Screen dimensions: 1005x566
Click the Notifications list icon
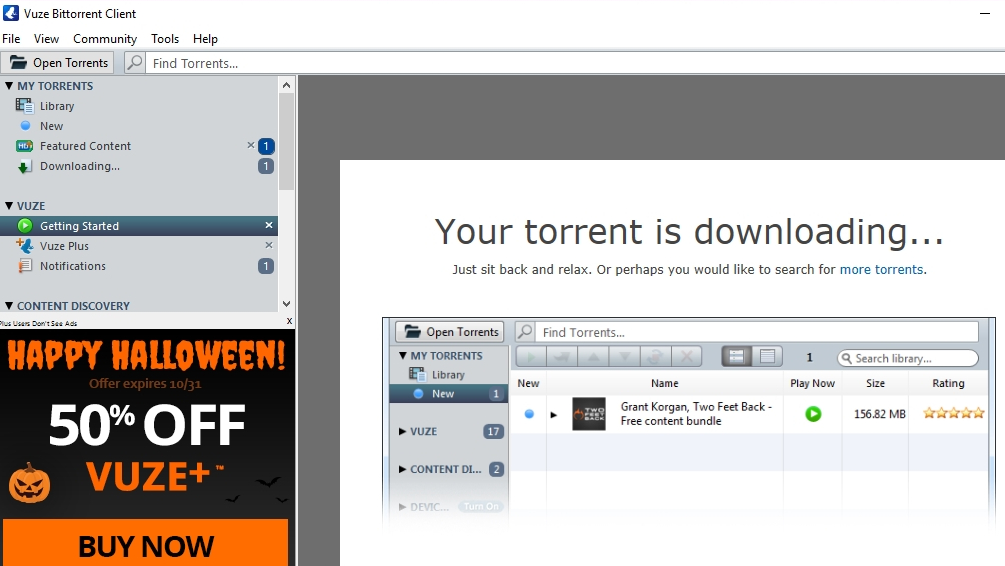pos(24,266)
